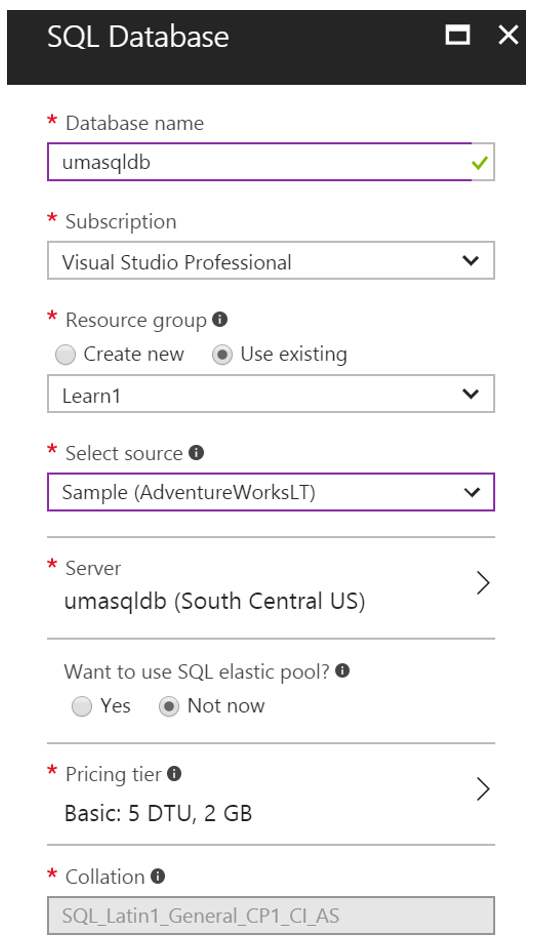Image resolution: width=534 pixels, height=948 pixels.
Task: Choose Yes for SQL elastic pool
Action: [82, 706]
